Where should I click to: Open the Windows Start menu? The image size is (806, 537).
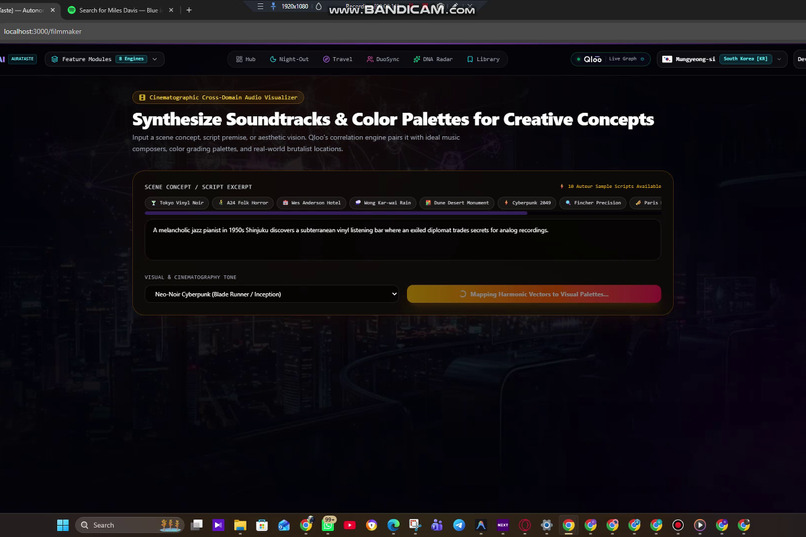pyautogui.click(x=63, y=525)
